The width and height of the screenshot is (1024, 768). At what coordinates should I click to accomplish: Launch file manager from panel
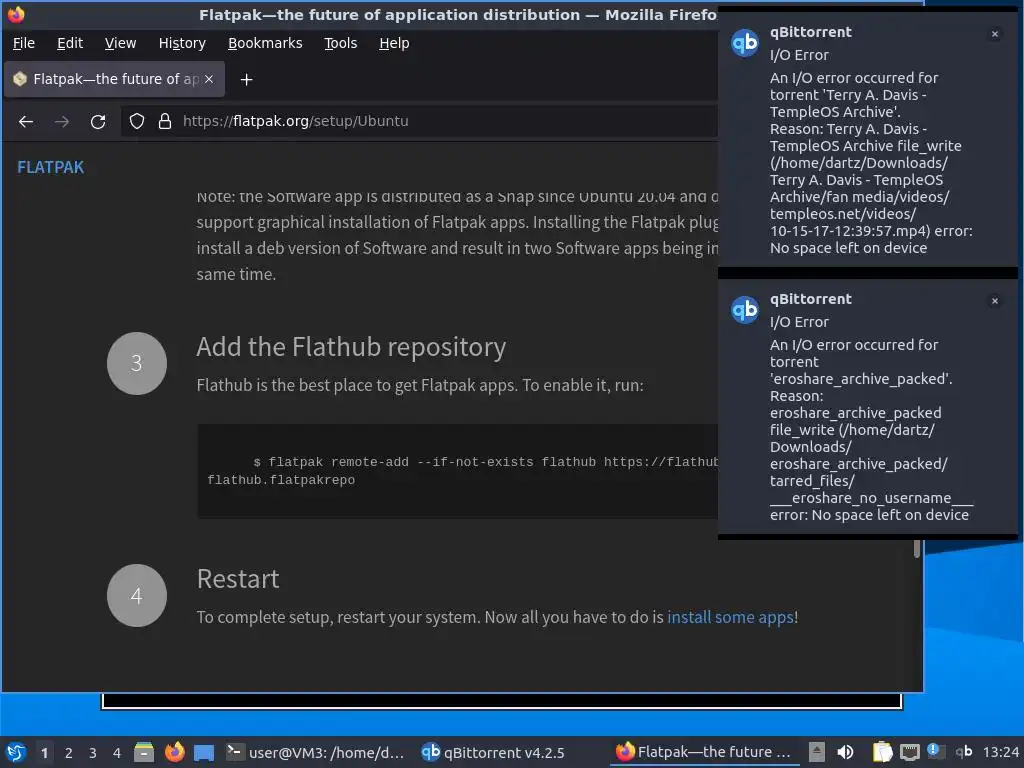144,752
